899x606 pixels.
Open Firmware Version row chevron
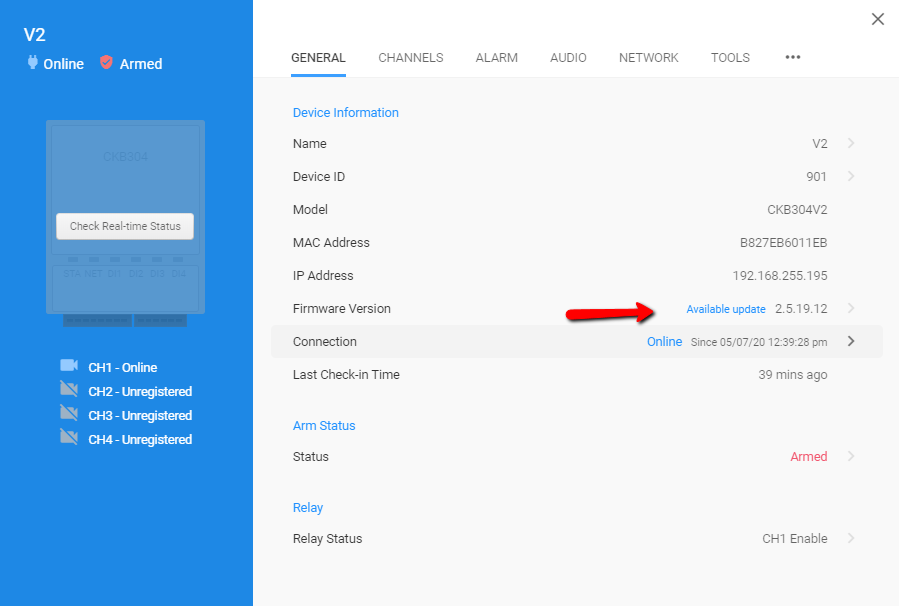coord(851,308)
